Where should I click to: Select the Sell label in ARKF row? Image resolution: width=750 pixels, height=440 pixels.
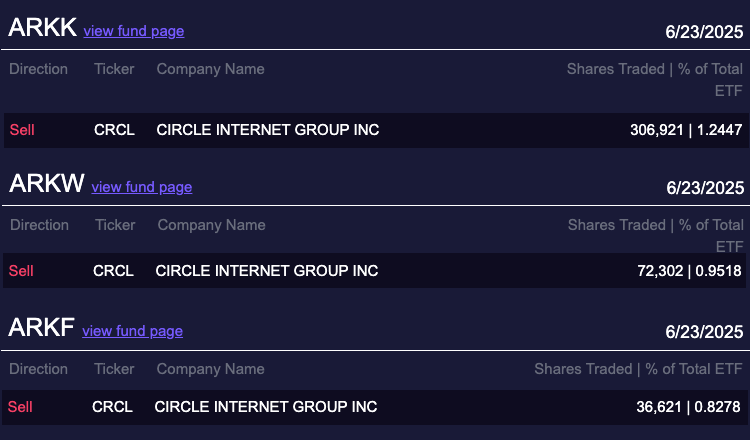20,407
